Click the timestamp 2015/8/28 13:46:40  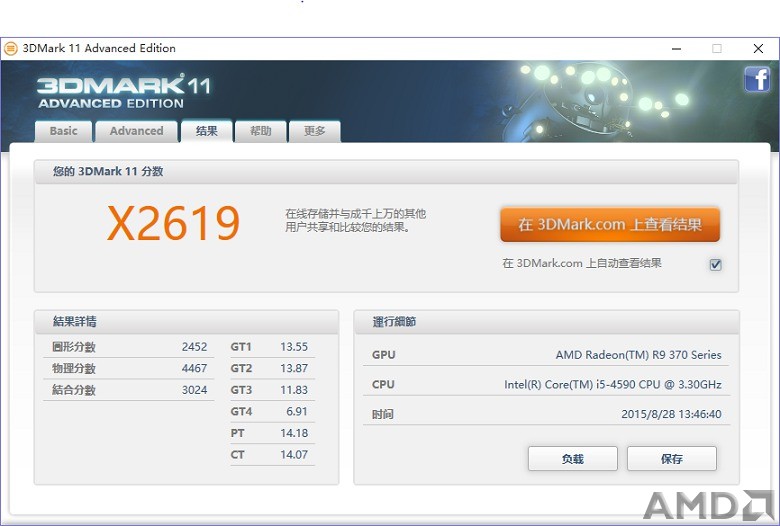(x=671, y=414)
